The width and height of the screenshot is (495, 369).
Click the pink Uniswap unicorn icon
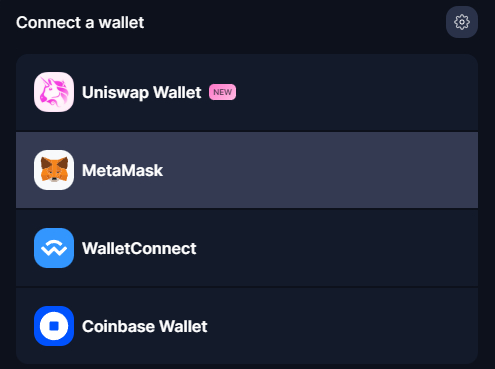[x=54, y=92]
